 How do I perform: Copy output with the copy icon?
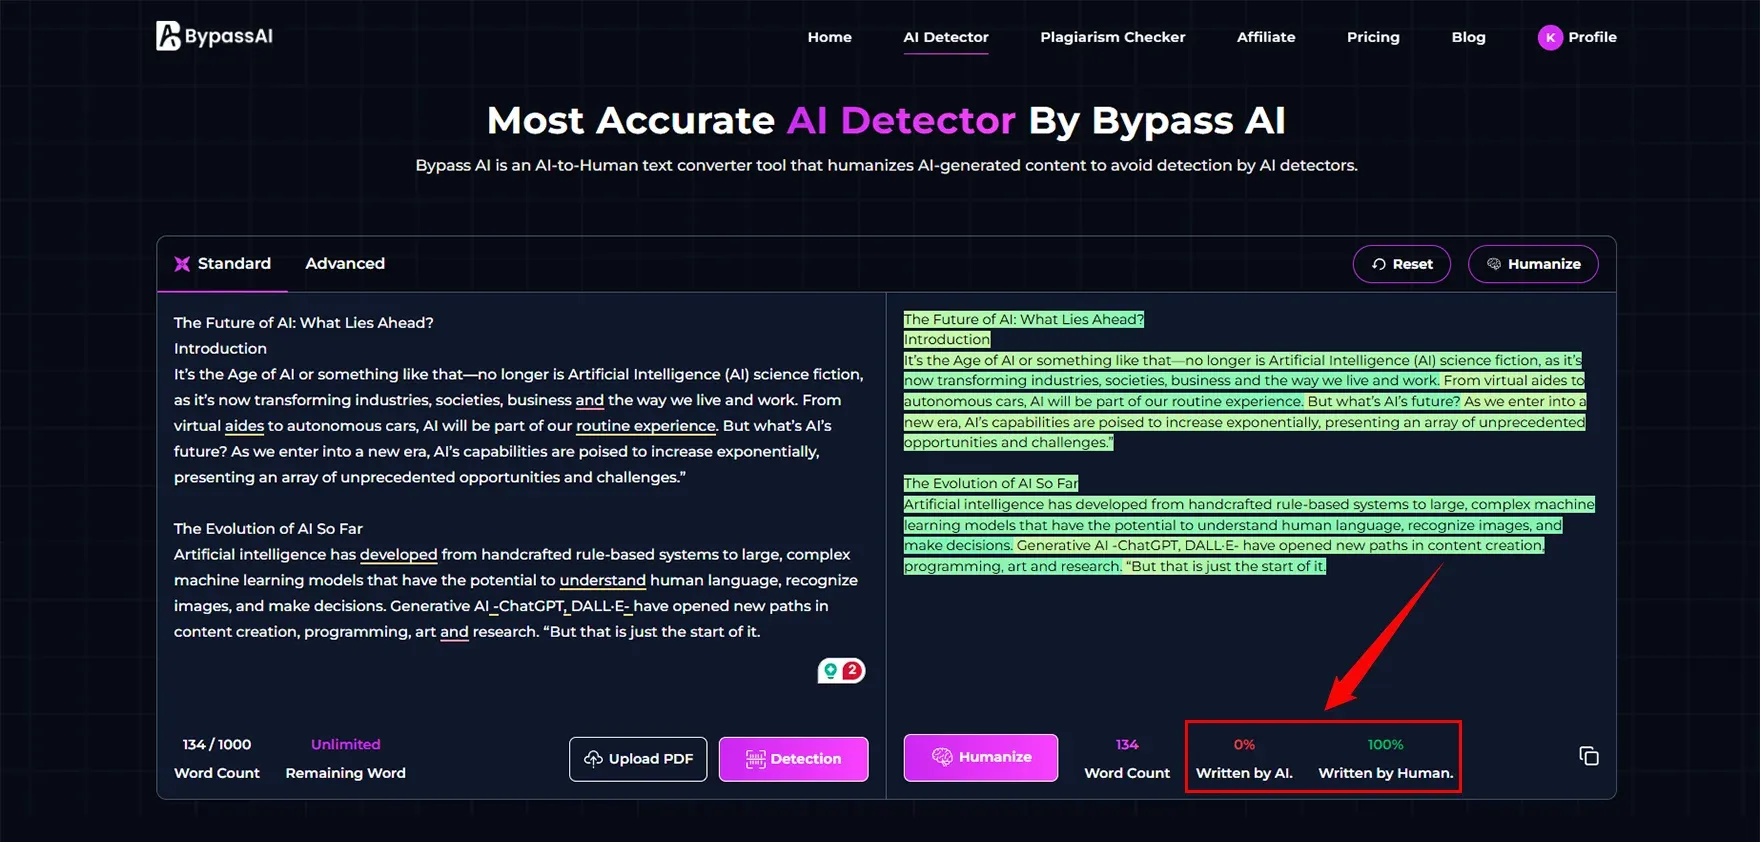pyautogui.click(x=1588, y=756)
